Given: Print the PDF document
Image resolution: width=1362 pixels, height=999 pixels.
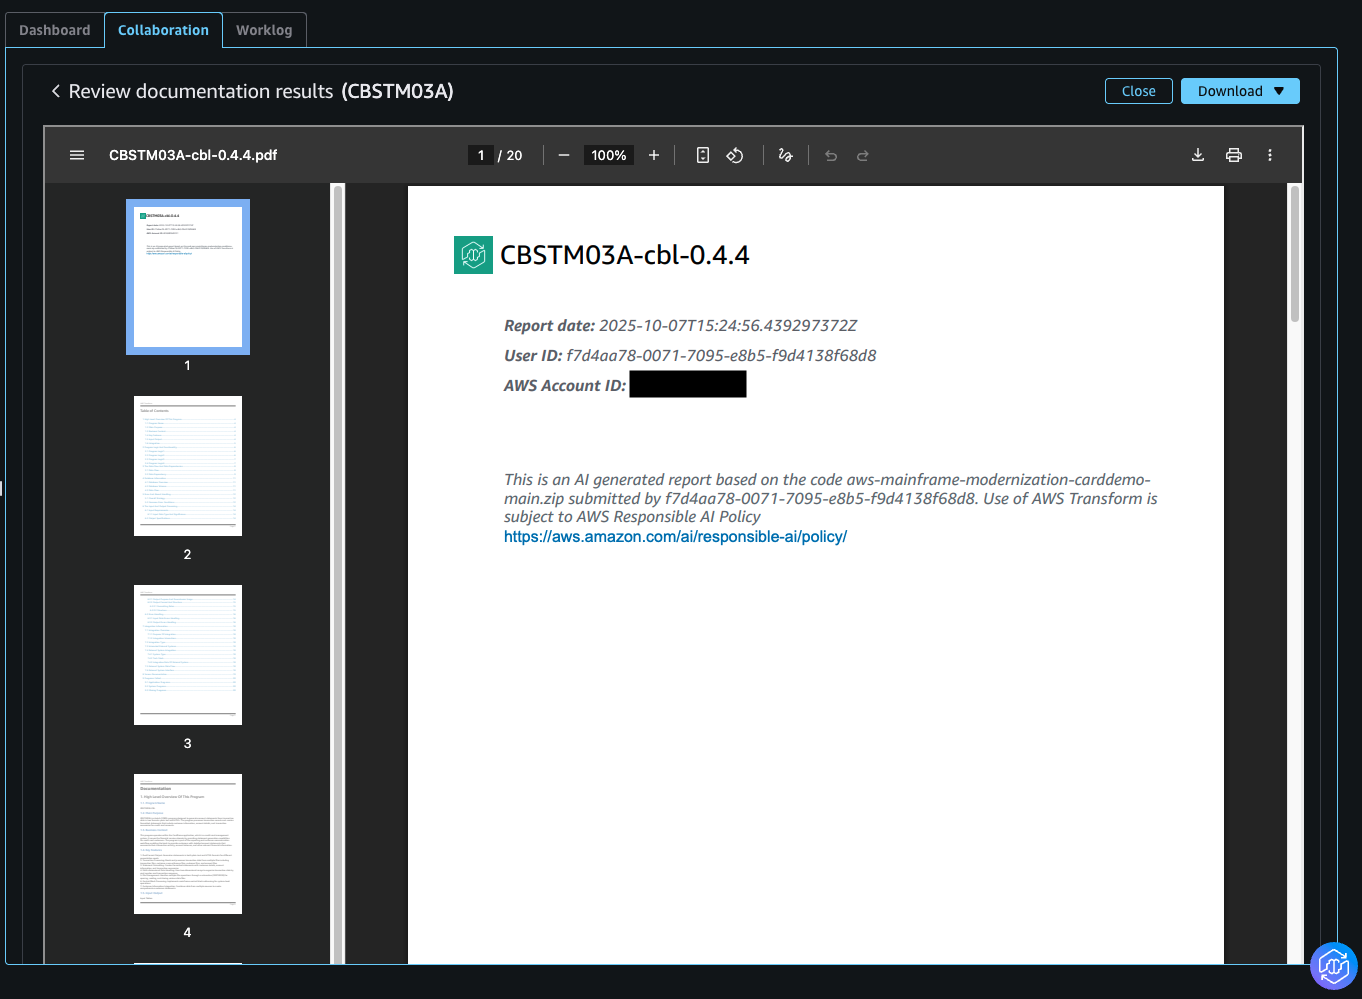Looking at the screenshot, I should pyautogui.click(x=1234, y=155).
